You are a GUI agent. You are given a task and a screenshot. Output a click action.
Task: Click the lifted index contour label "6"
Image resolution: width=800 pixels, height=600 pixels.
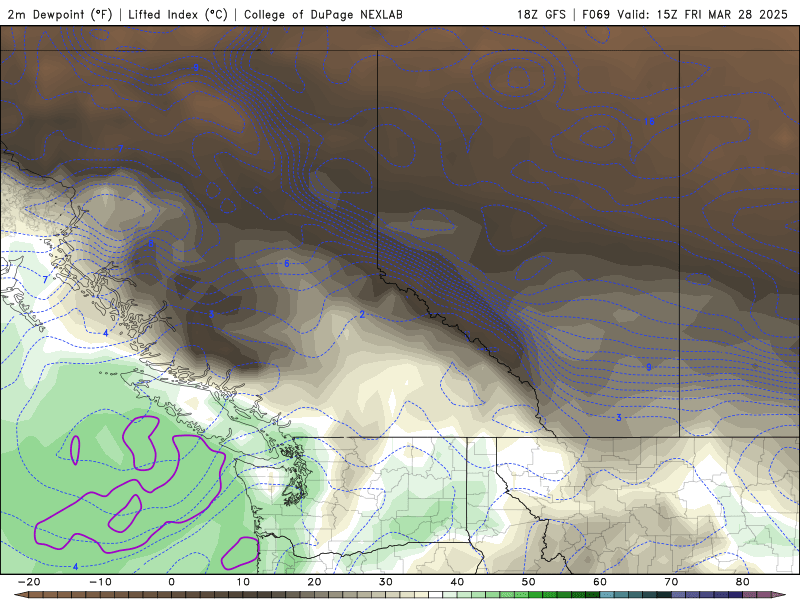287,263
